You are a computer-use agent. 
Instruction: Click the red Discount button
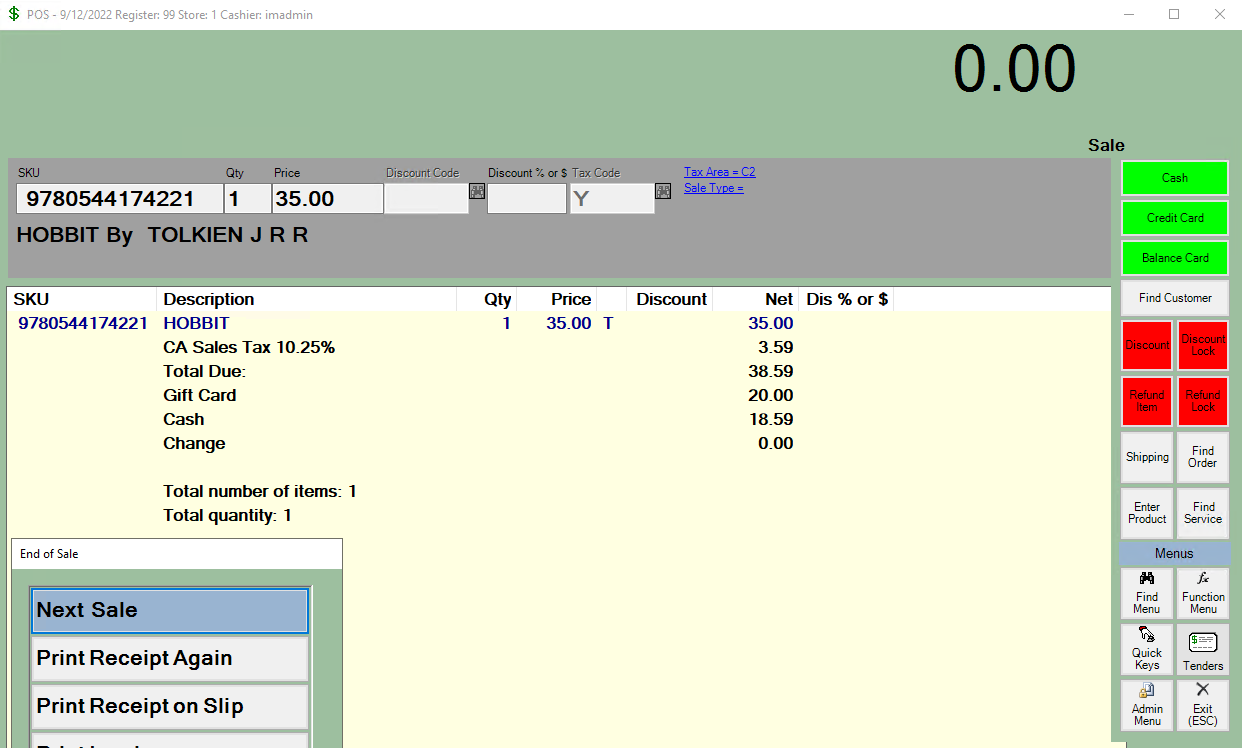1147,345
